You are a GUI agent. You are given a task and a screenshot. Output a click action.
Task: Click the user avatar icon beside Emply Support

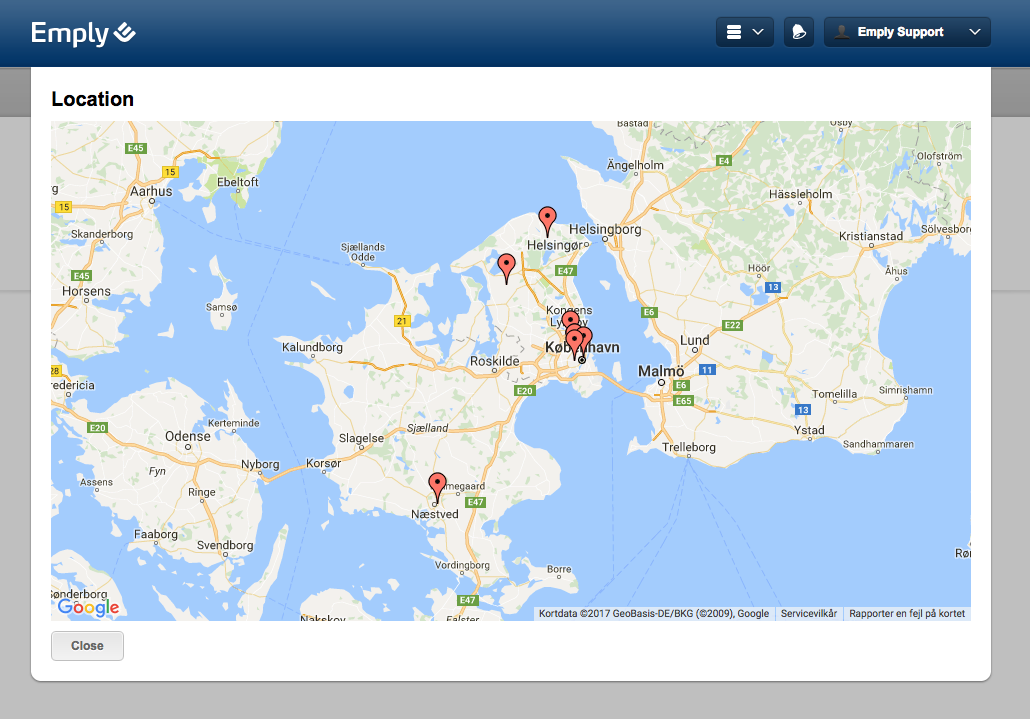[x=841, y=32]
